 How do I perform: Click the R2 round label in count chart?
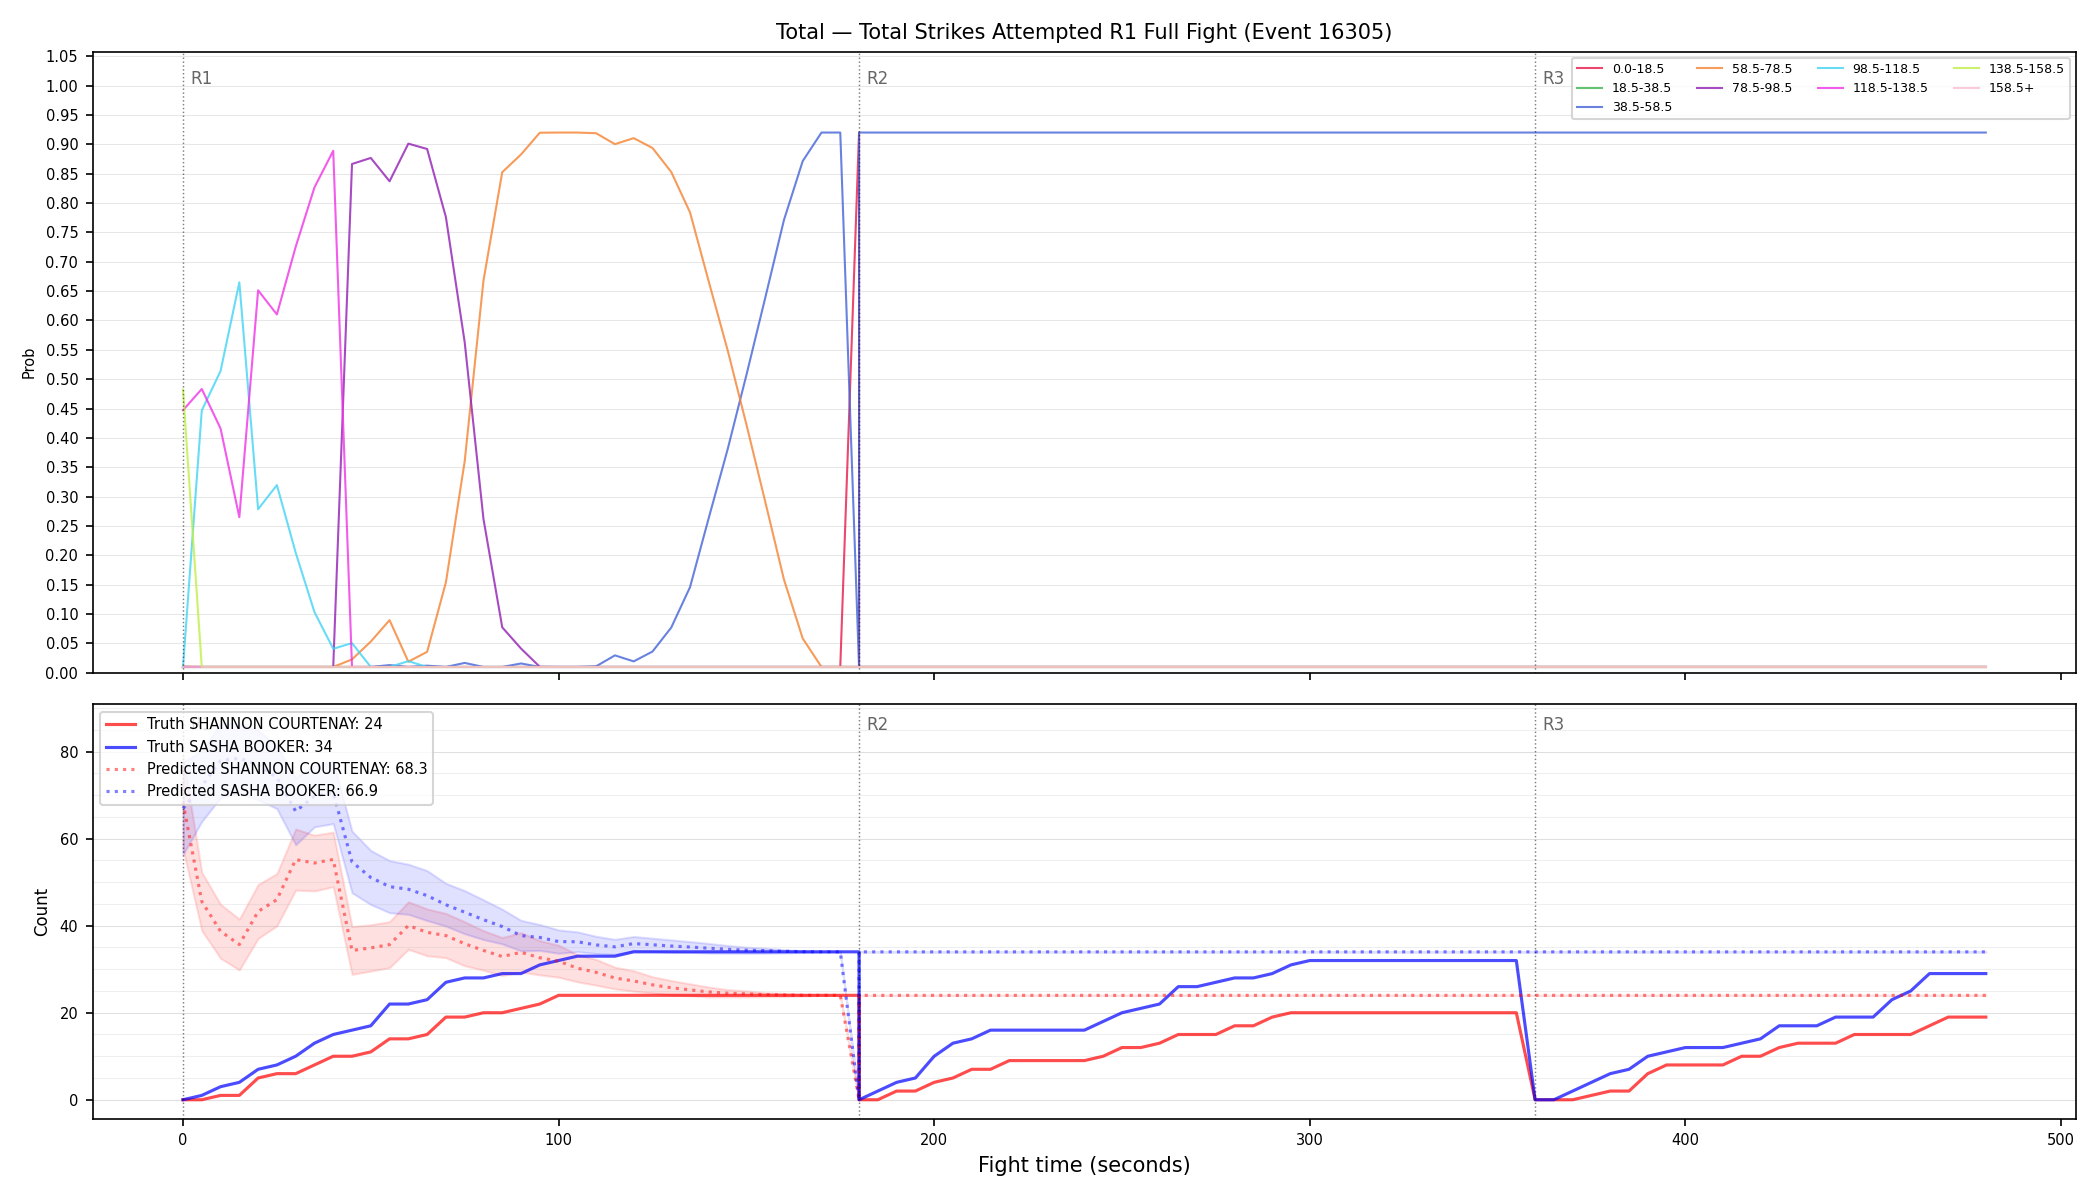pyautogui.click(x=877, y=724)
